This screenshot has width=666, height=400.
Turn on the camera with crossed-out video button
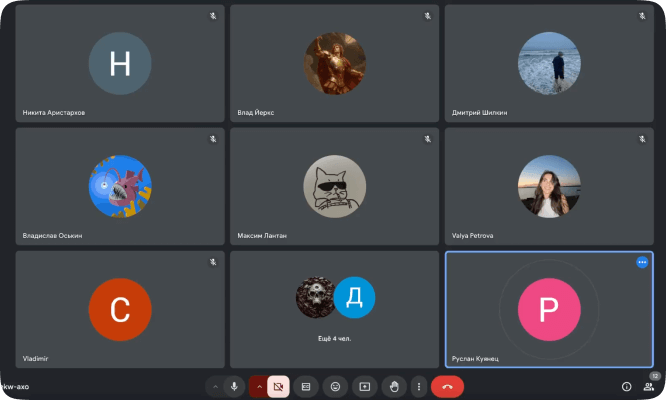coord(278,386)
